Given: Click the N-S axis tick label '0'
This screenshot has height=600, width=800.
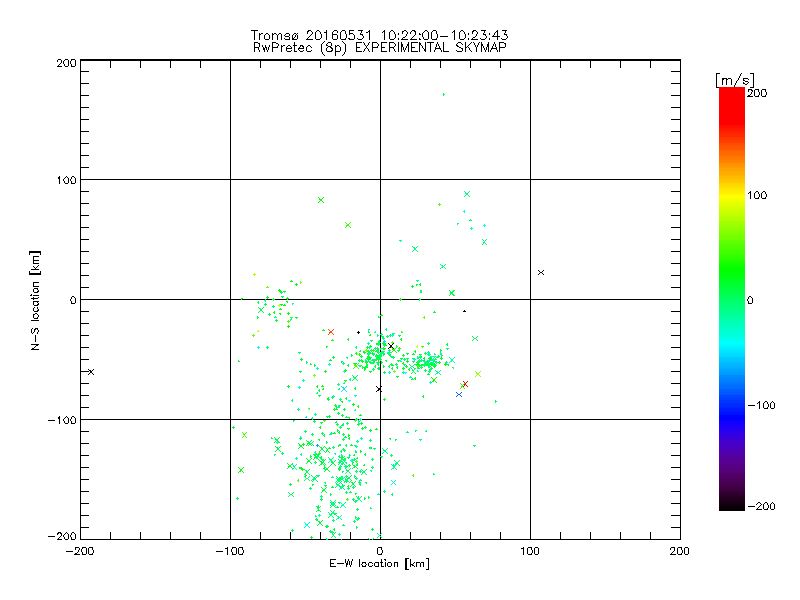Looking at the screenshot, I should [x=73, y=300].
